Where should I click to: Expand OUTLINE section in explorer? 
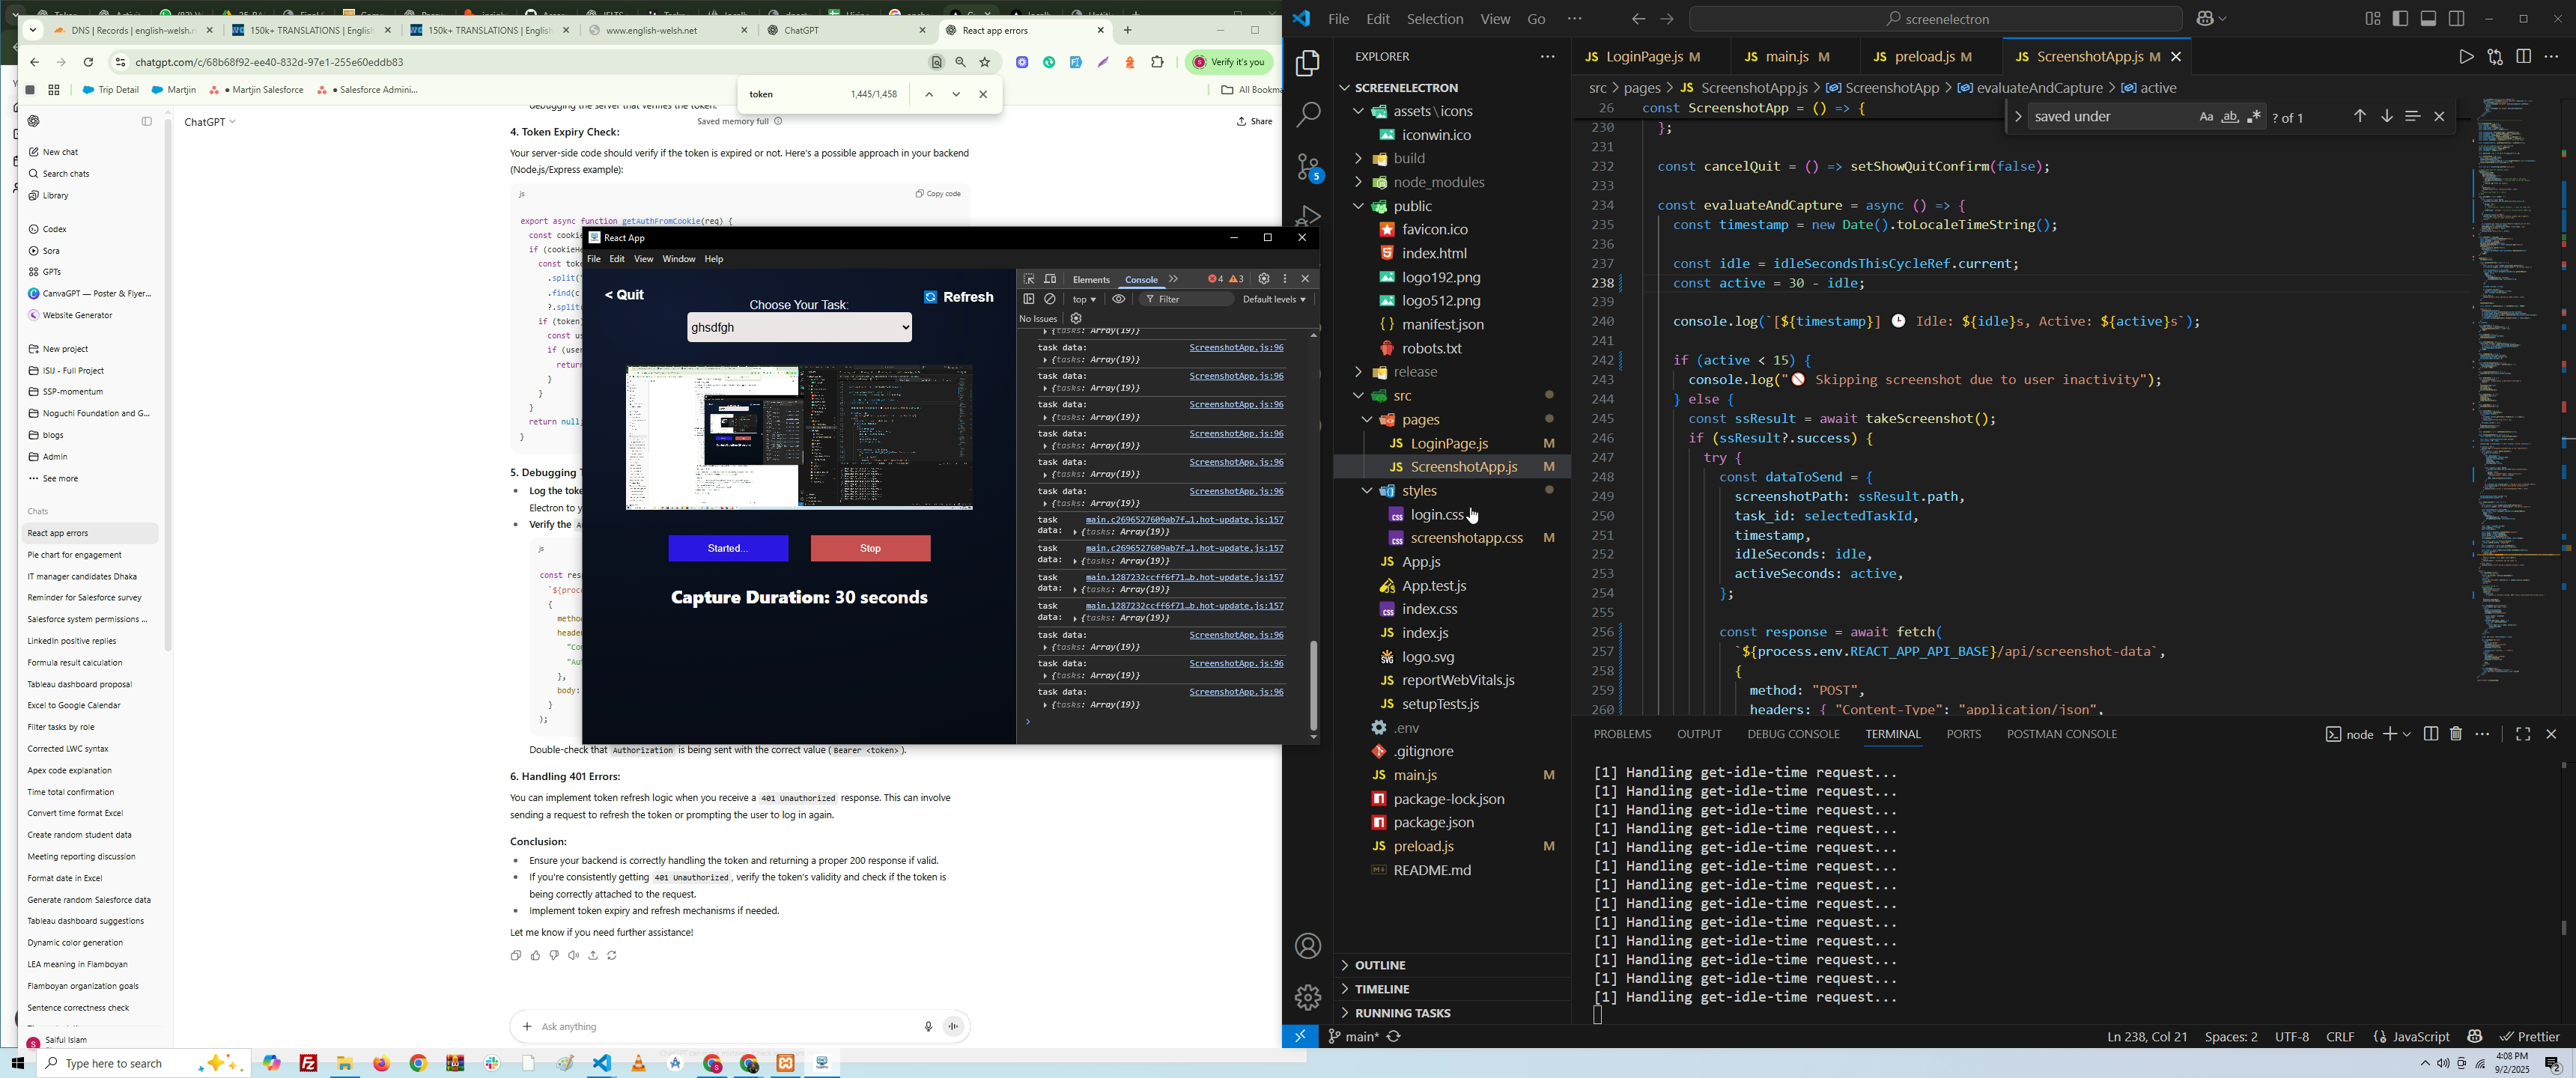pyautogui.click(x=1380, y=965)
